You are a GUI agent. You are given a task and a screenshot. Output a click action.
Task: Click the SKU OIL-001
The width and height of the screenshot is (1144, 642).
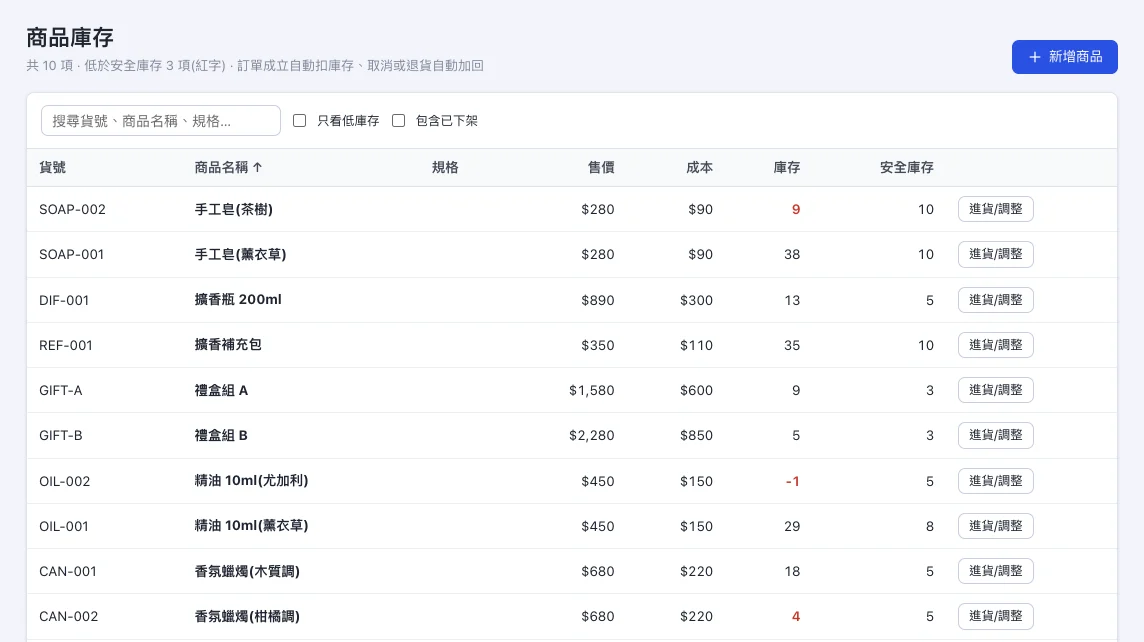coord(64,526)
